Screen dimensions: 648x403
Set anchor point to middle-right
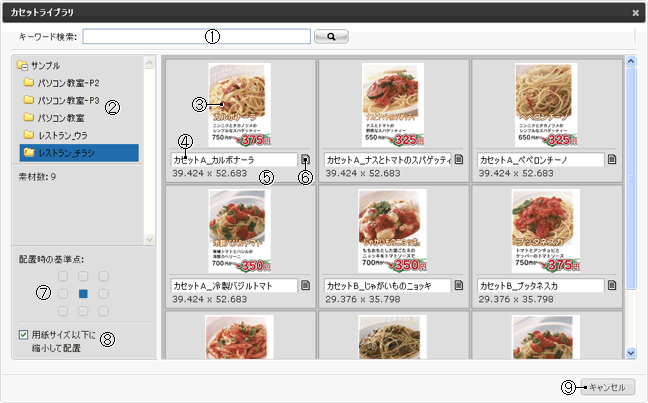103,293
